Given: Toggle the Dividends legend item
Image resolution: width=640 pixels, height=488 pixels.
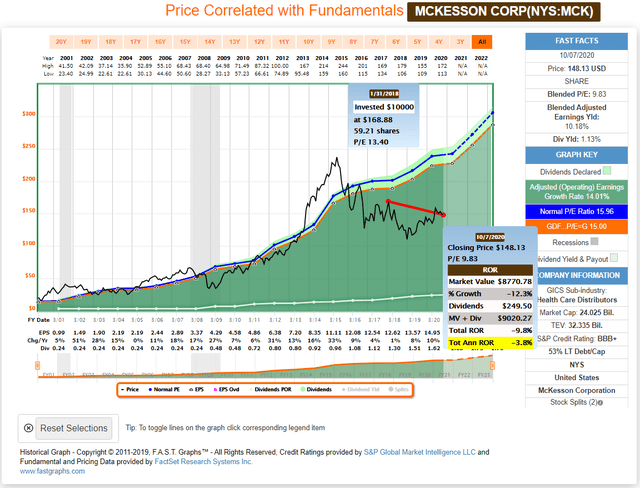Looking at the screenshot, I should pos(316,389).
